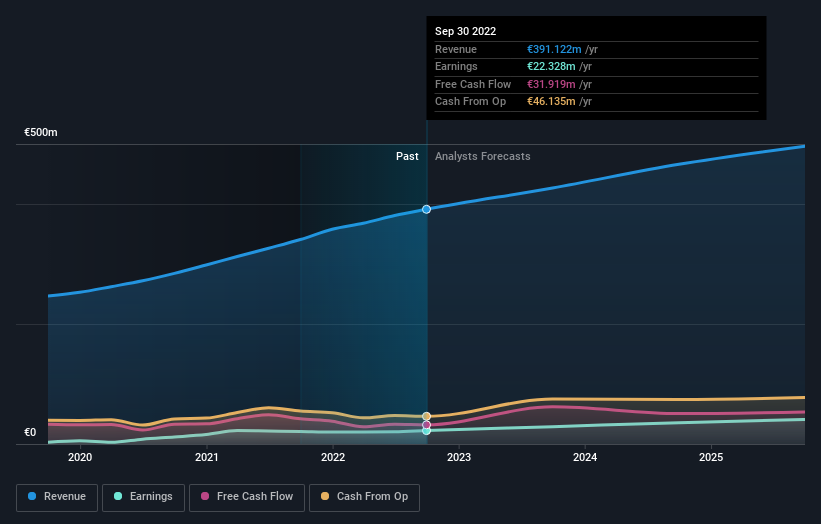Toggle the Cash From Op legend button
Viewport: 821px width, 524px height.
(364, 497)
